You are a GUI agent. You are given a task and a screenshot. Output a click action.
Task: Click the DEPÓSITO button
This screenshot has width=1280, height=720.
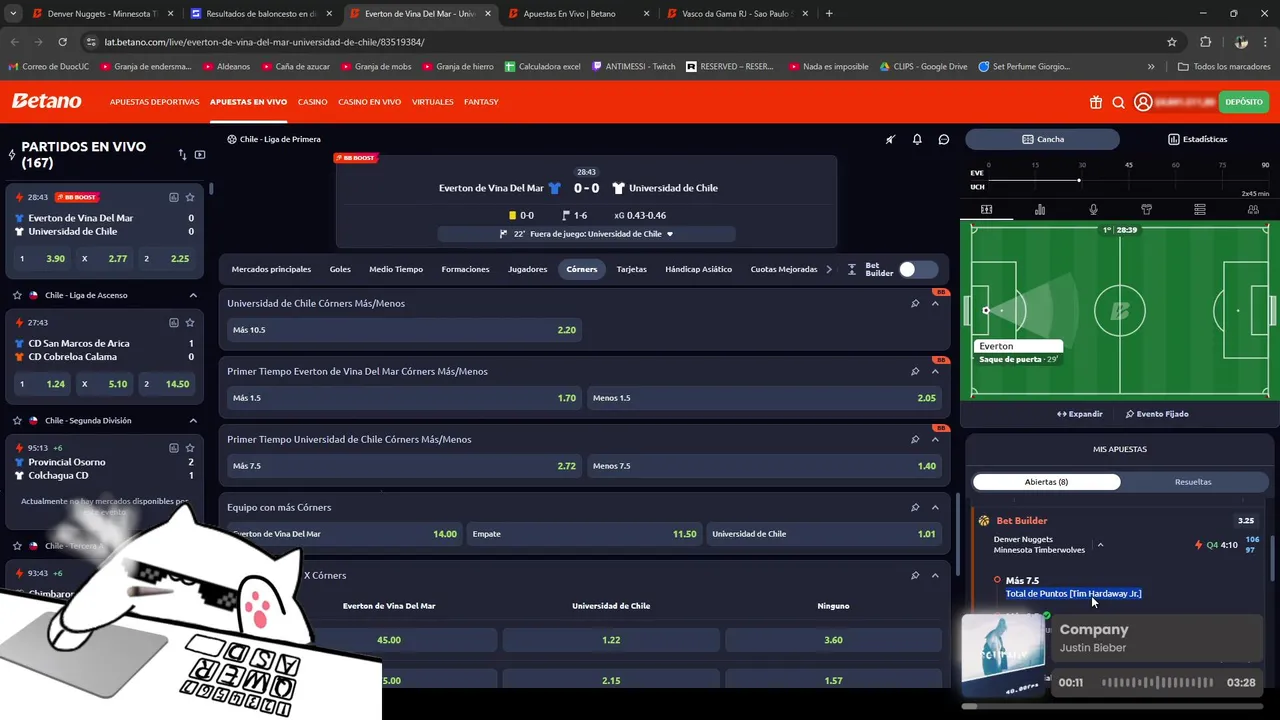pyautogui.click(x=1244, y=102)
